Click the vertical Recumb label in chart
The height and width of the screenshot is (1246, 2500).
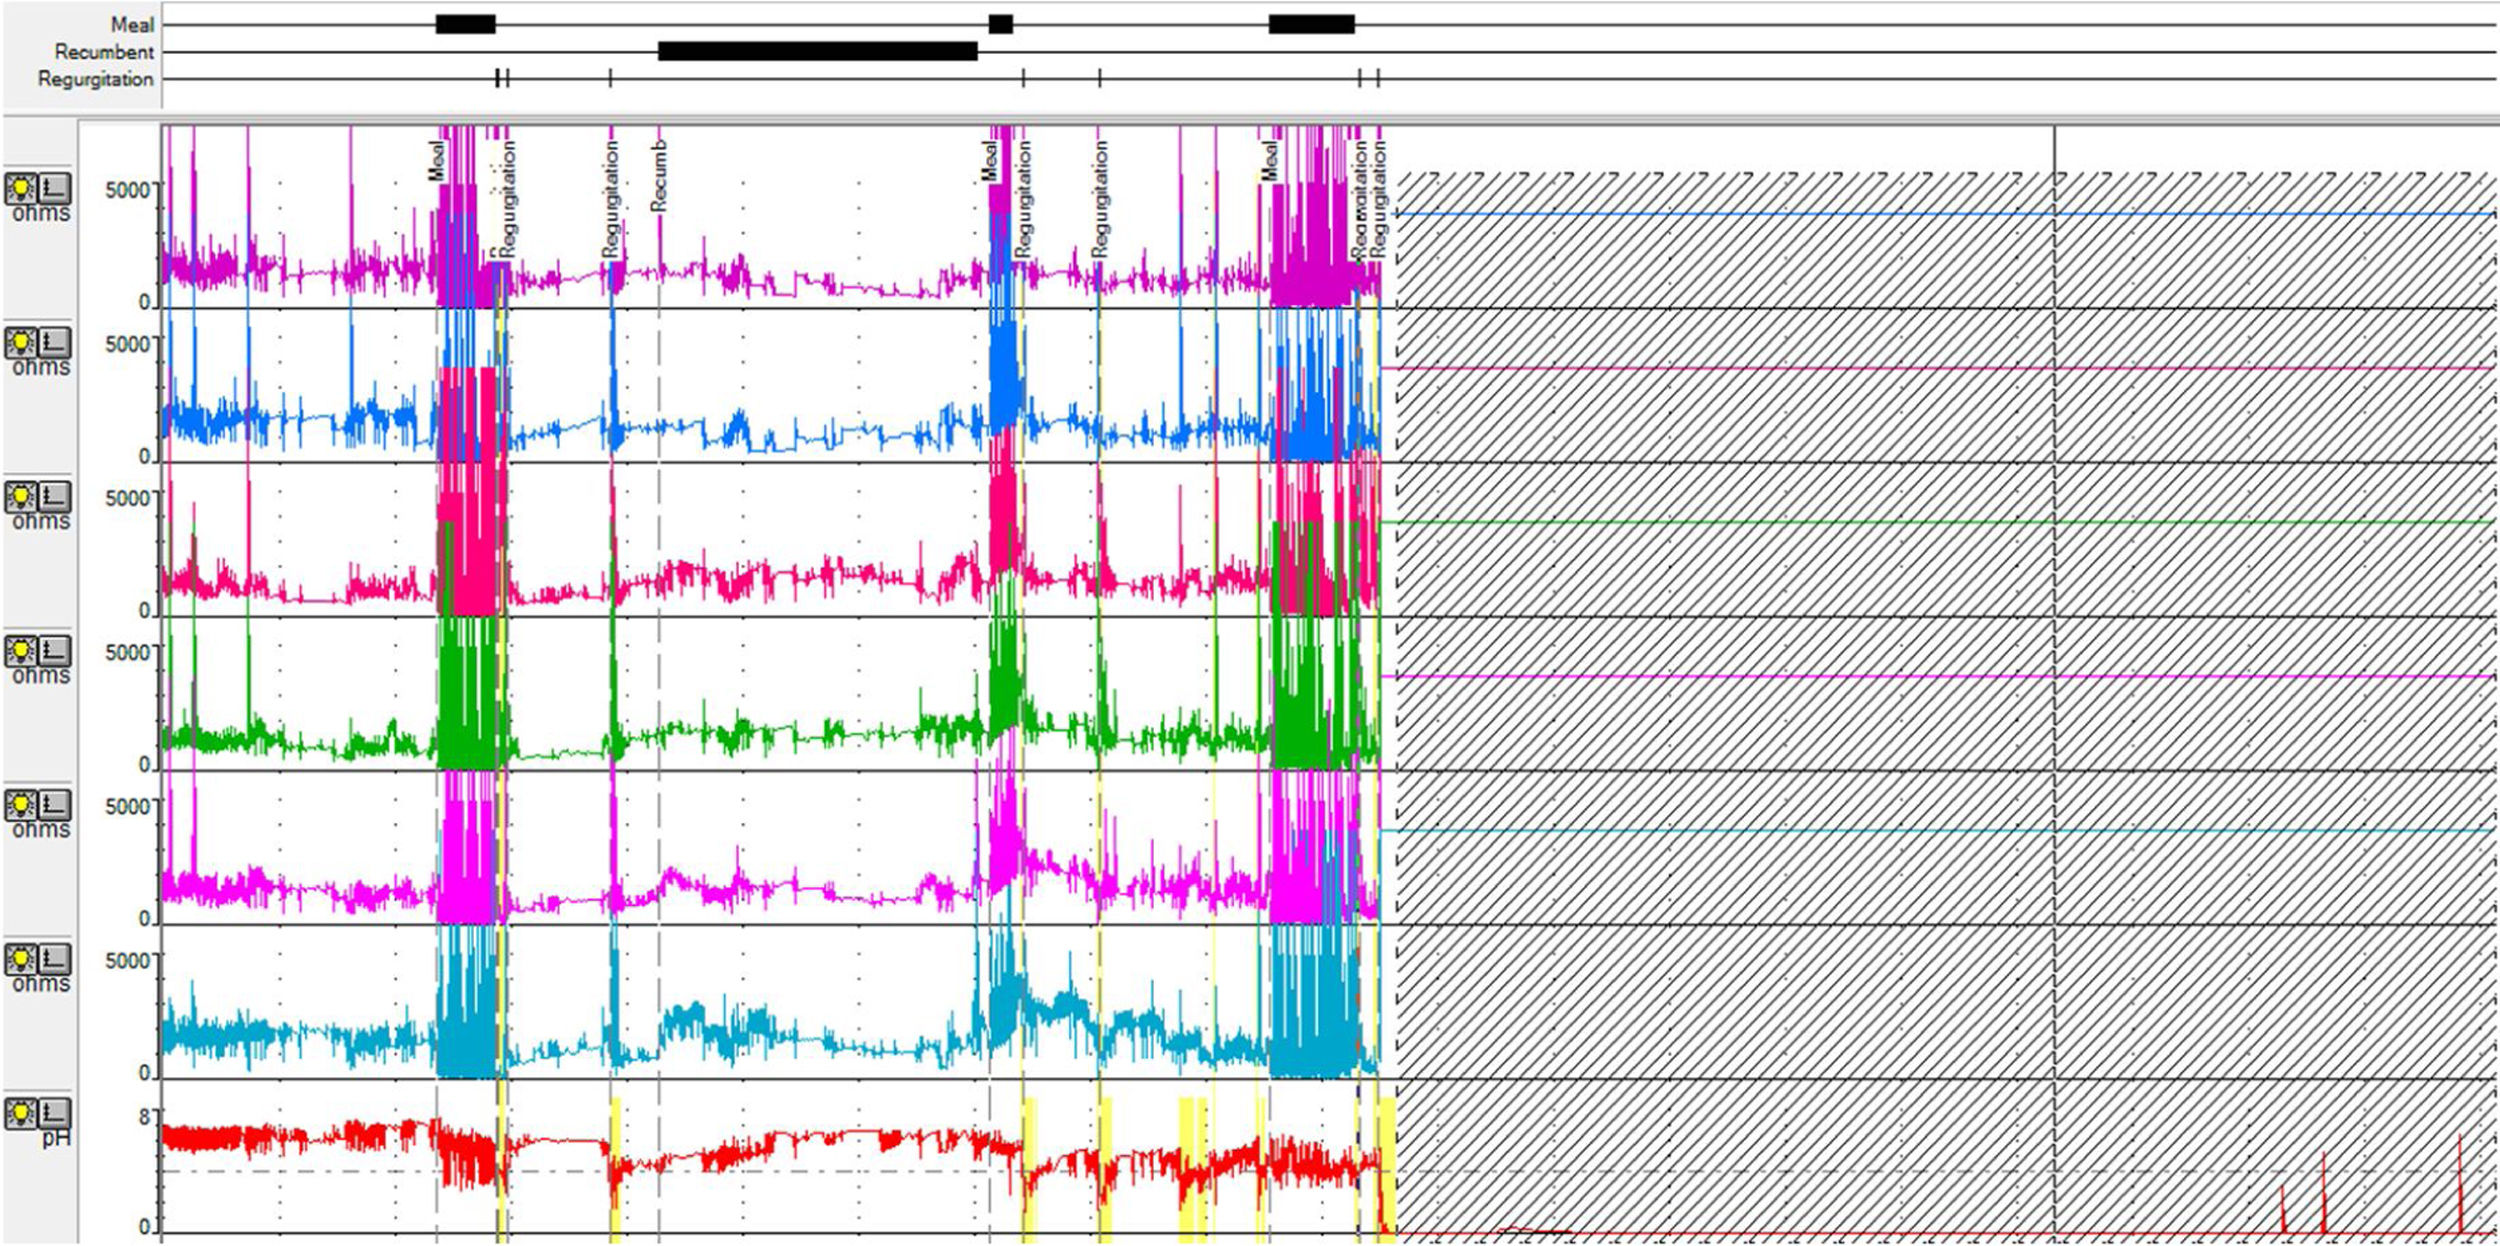tap(658, 176)
